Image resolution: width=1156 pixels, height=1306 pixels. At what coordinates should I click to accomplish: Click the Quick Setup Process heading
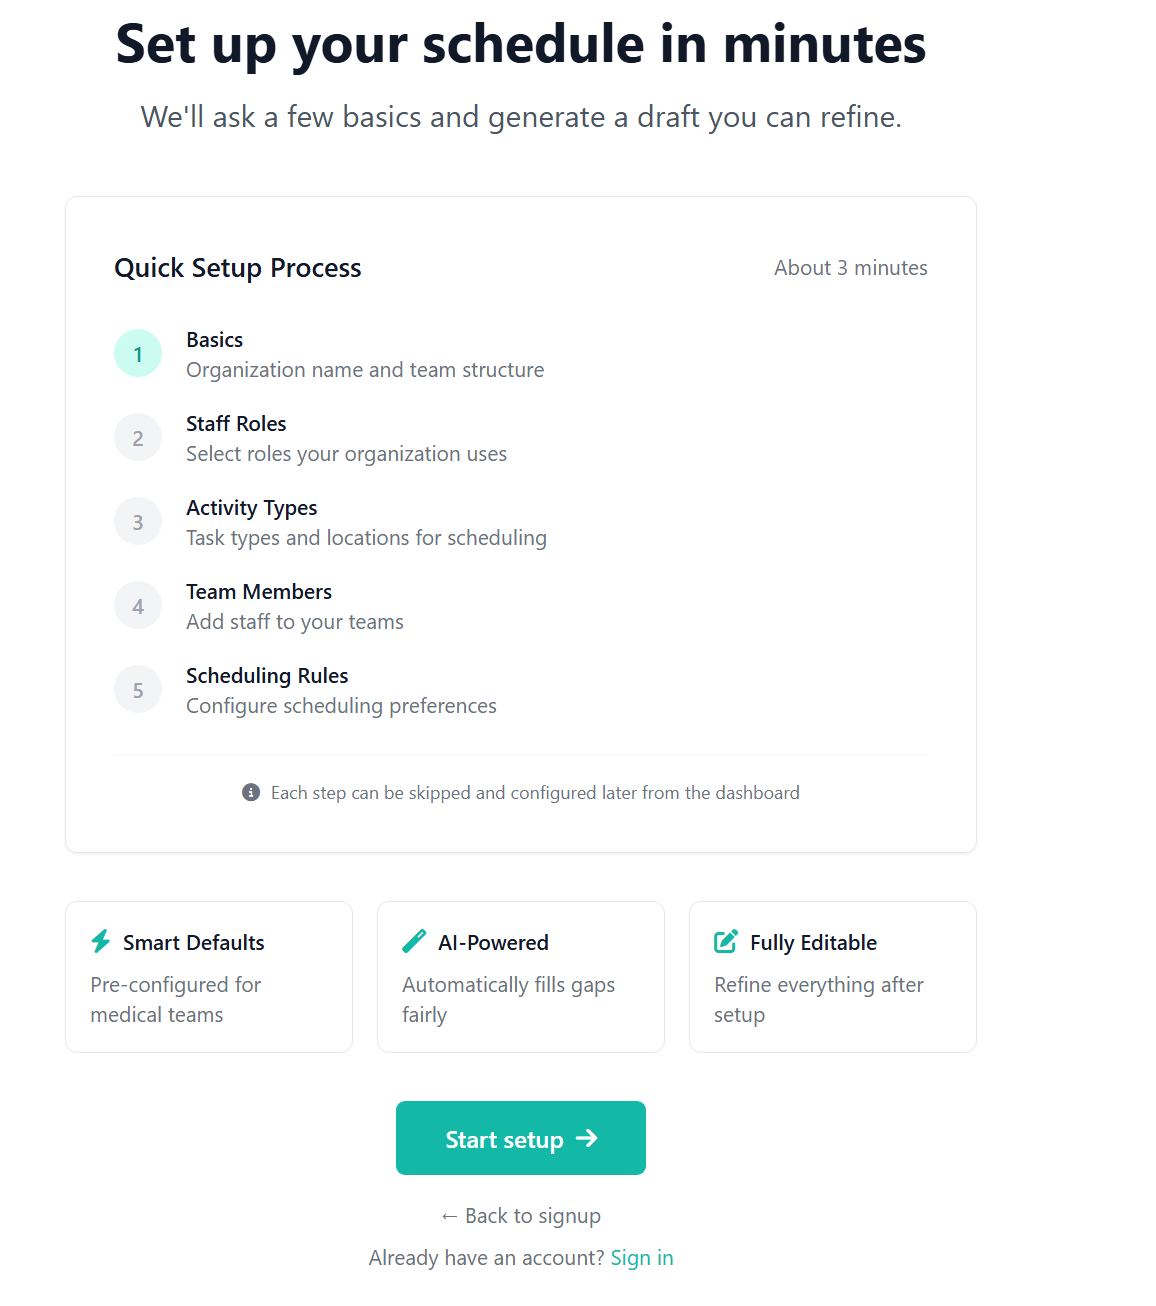coord(237,268)
